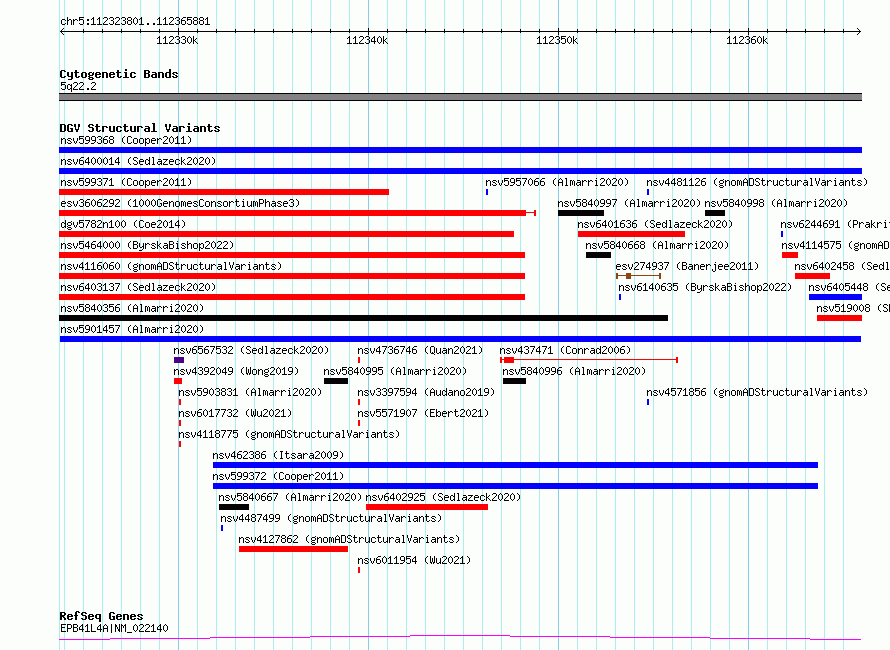Click the nsv6401636 (Sedlazeck2020) red bar
This screenshot has width=890, height=650.
point(631,234)
